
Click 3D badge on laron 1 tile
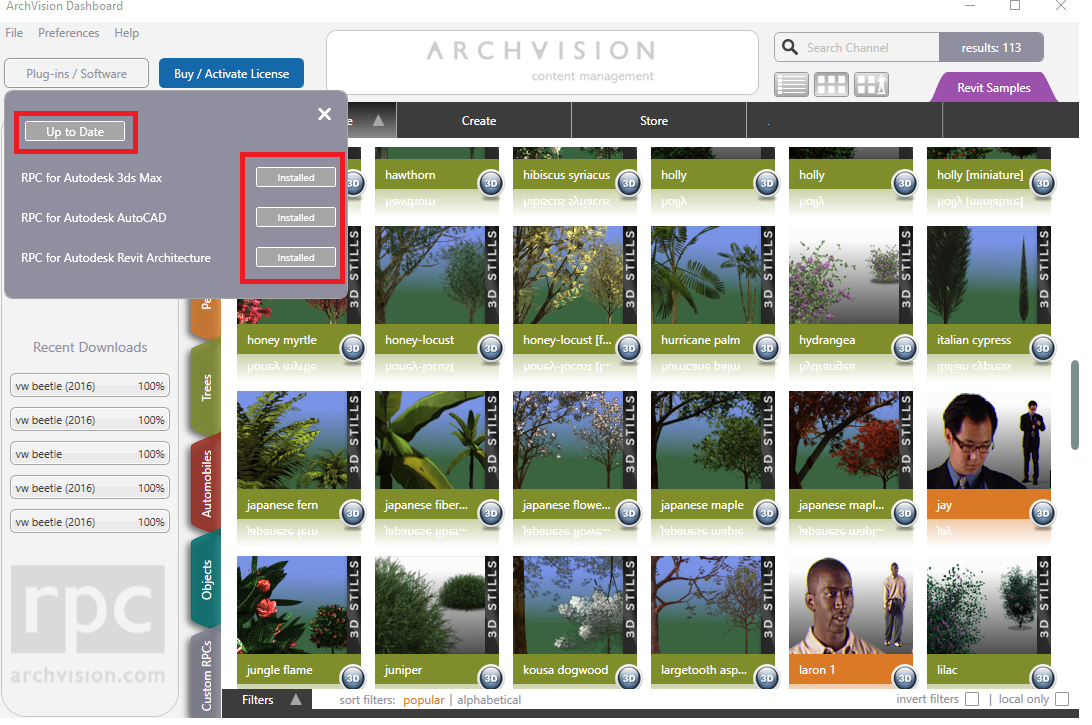tap(905, 678)
